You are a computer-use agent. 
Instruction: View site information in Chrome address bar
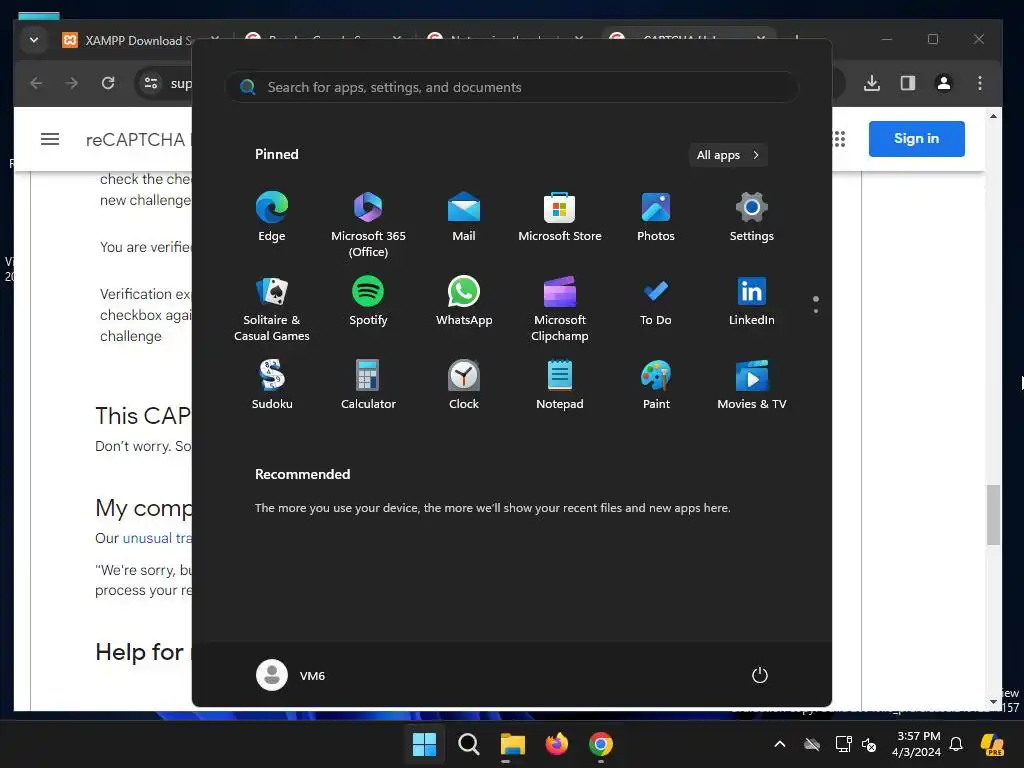pos(151,83)
